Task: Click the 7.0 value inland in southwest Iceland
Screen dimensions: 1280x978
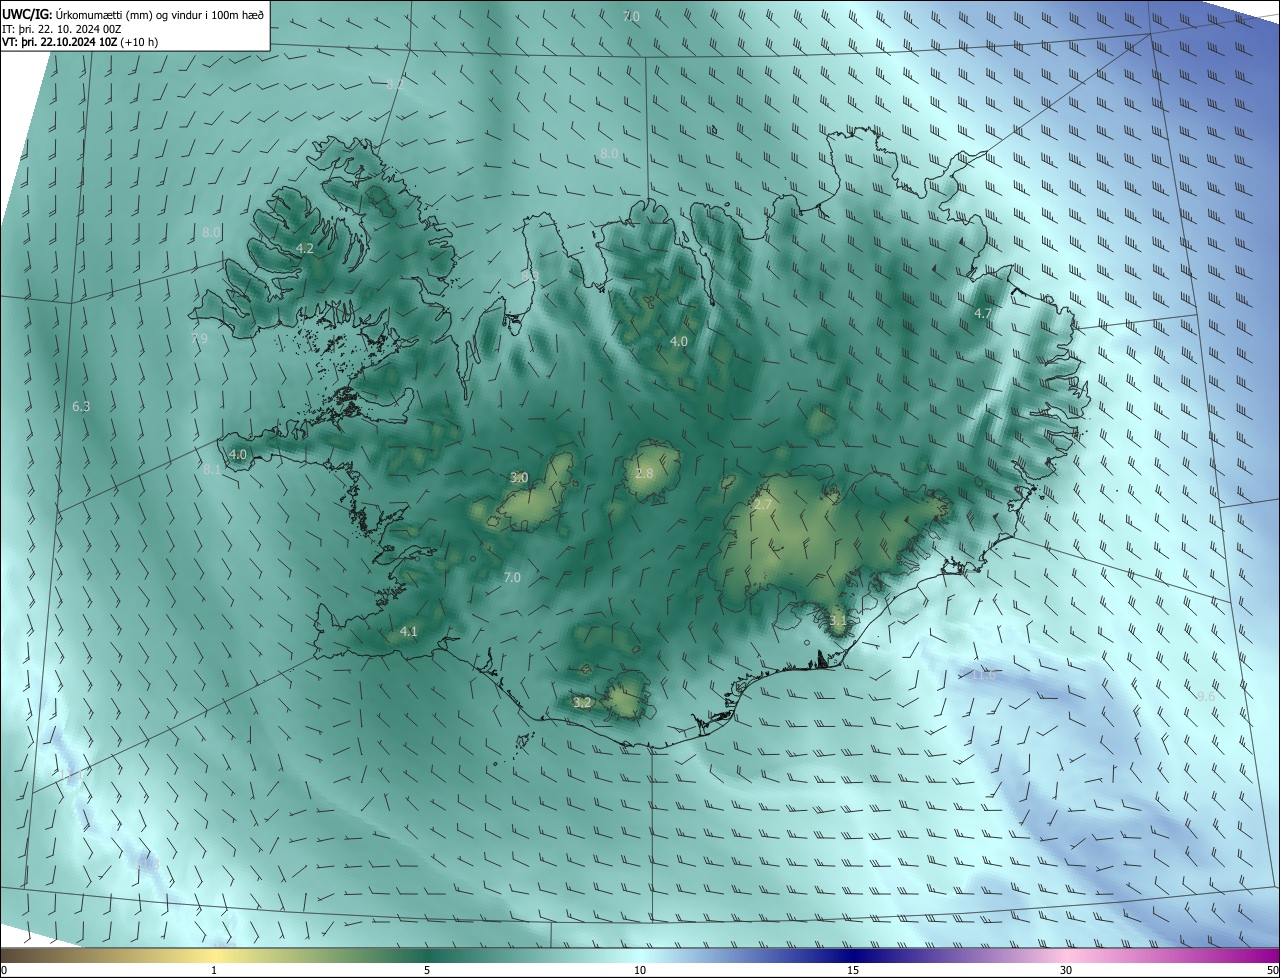Action: click(x=512, y=577)
